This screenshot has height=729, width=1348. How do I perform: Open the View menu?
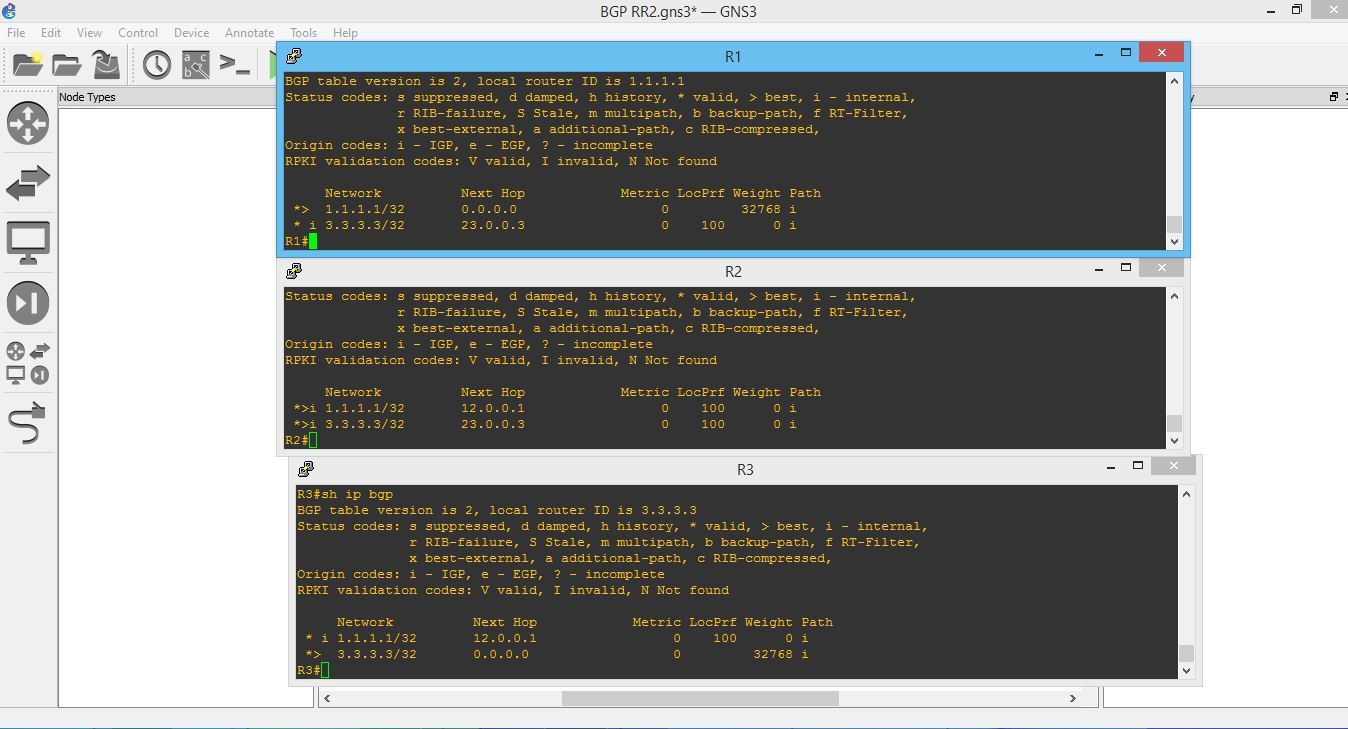click(89, 33)
